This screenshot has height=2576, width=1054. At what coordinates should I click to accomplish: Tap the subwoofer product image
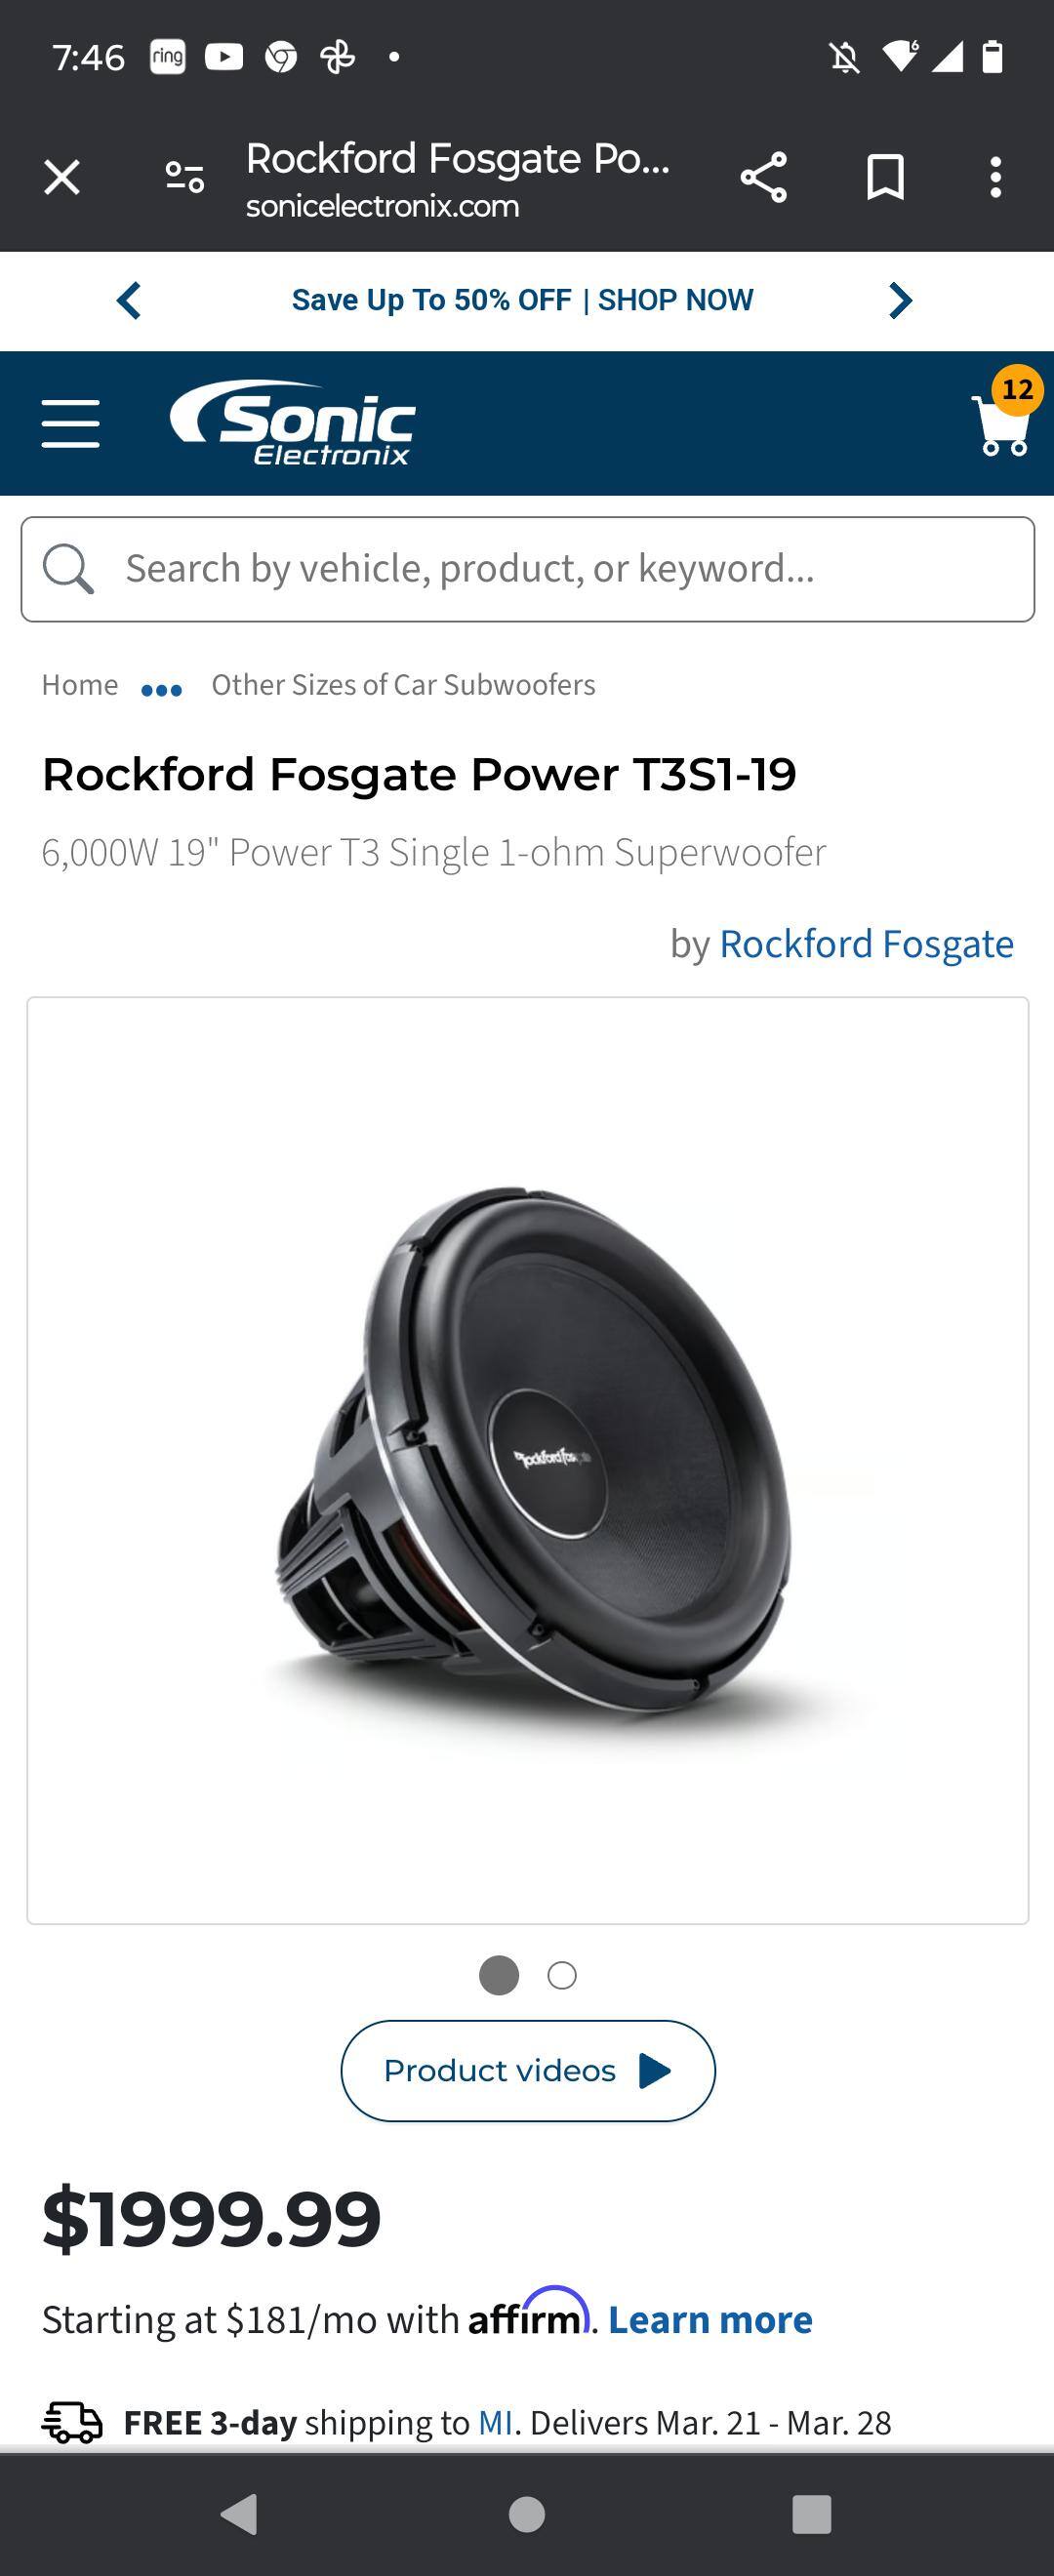coord(528,1460)
